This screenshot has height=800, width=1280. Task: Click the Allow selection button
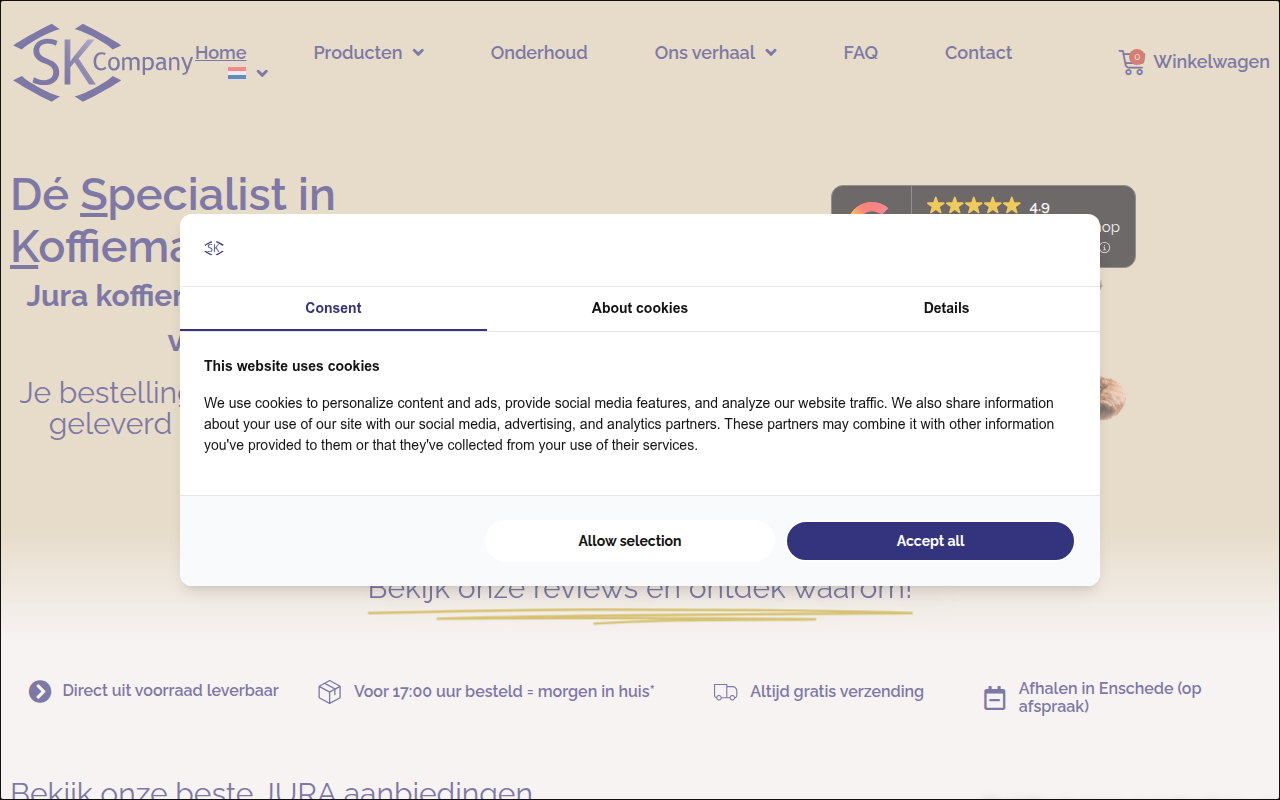(x=630, y=541)
